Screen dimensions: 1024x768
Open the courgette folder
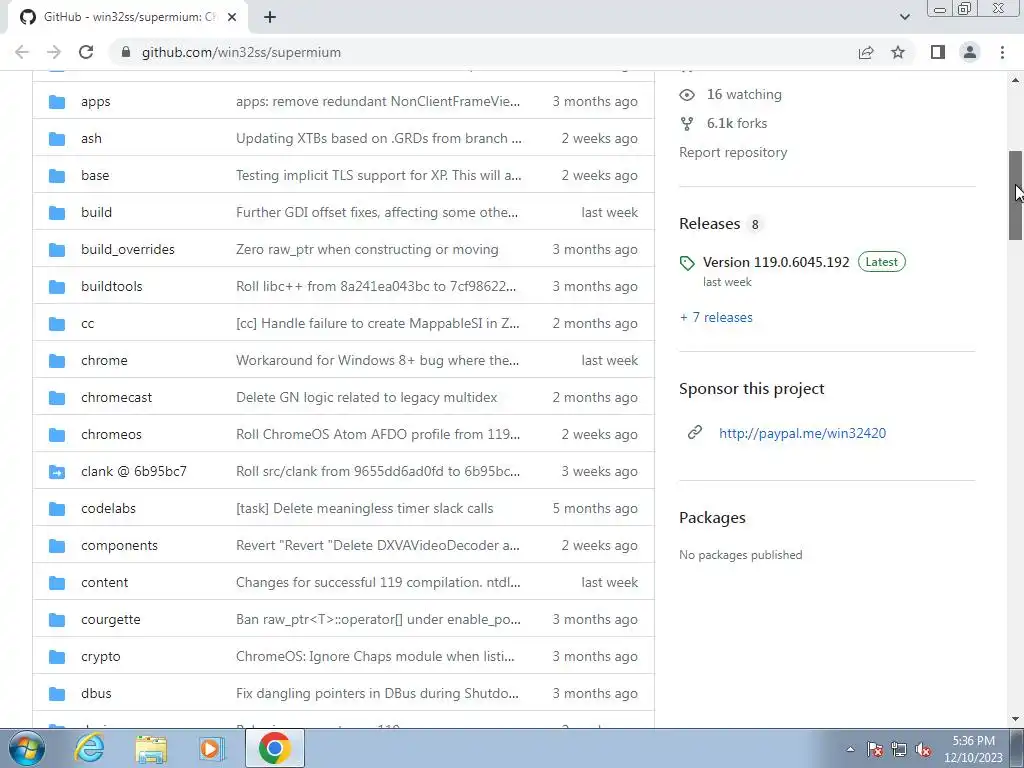tap(110, 619)
